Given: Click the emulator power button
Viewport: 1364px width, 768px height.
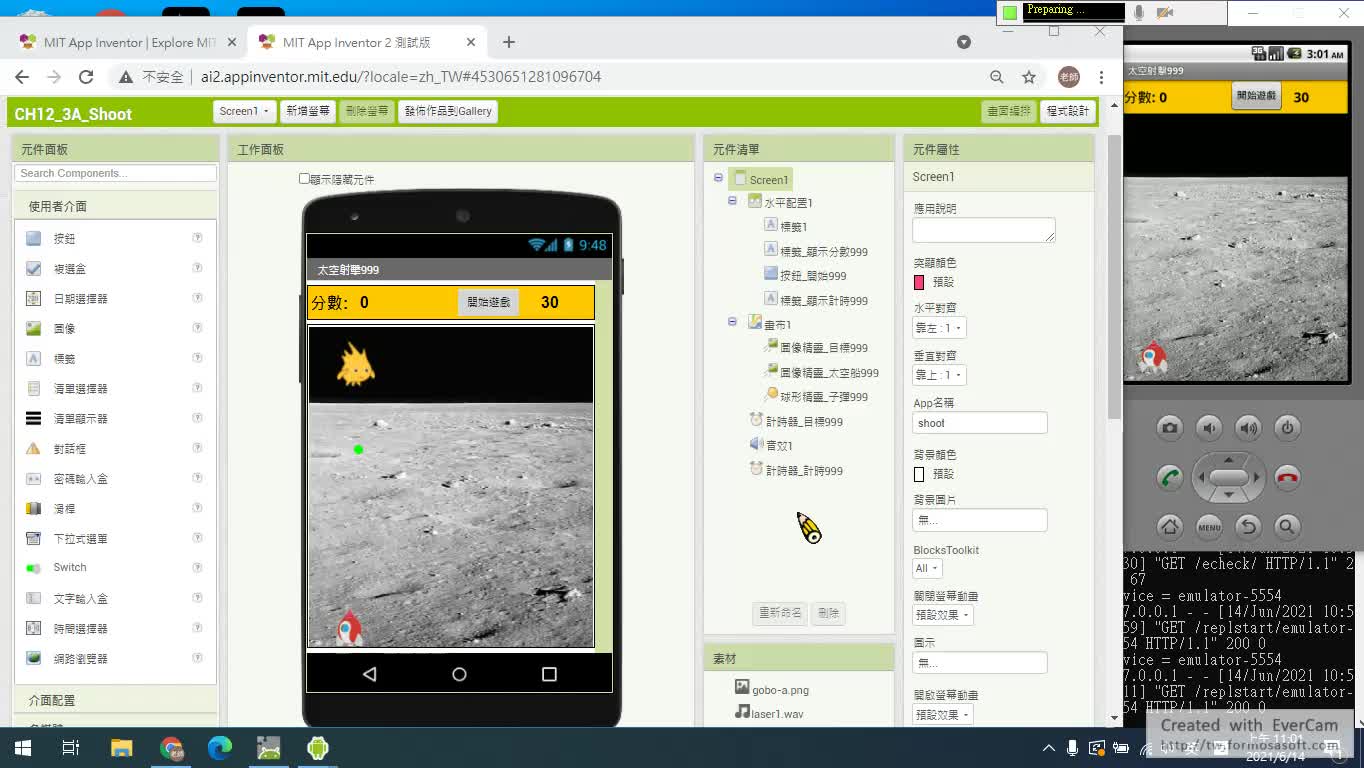Looking at the screenshot, I should tap(1288, 428).
